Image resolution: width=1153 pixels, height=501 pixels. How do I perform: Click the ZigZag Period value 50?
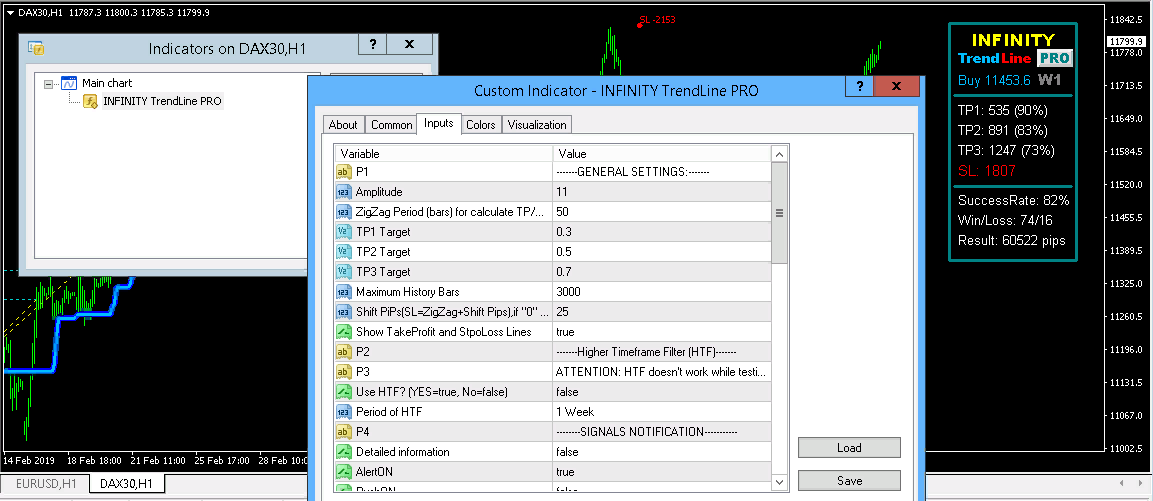coord(662,212)
